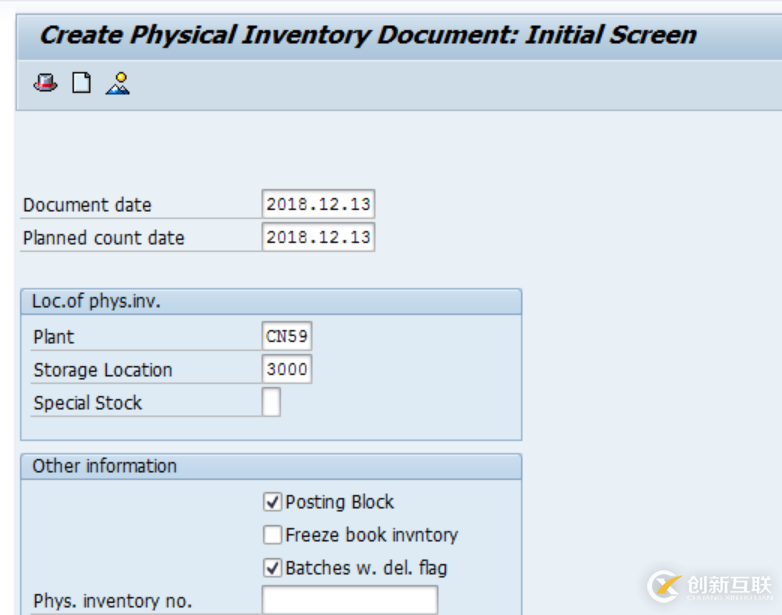Image resolution: width=782 pixels, height=615 pixels.
Task: Click the Planned count date label
Action: [104, 238]
